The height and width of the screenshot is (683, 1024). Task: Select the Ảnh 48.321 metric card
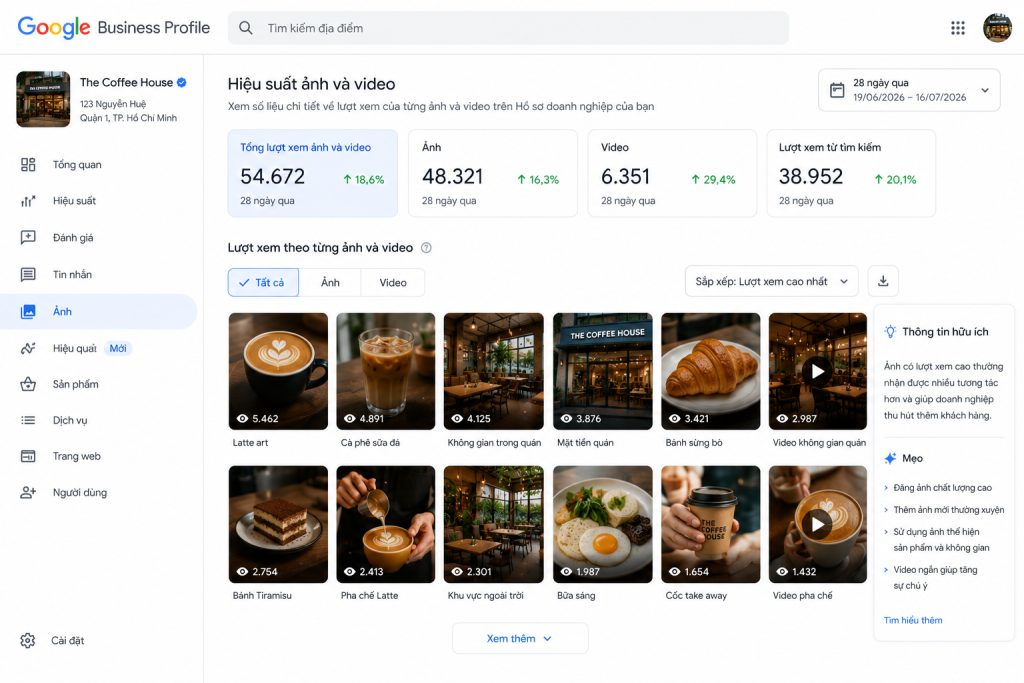click(x=493, y=173)
